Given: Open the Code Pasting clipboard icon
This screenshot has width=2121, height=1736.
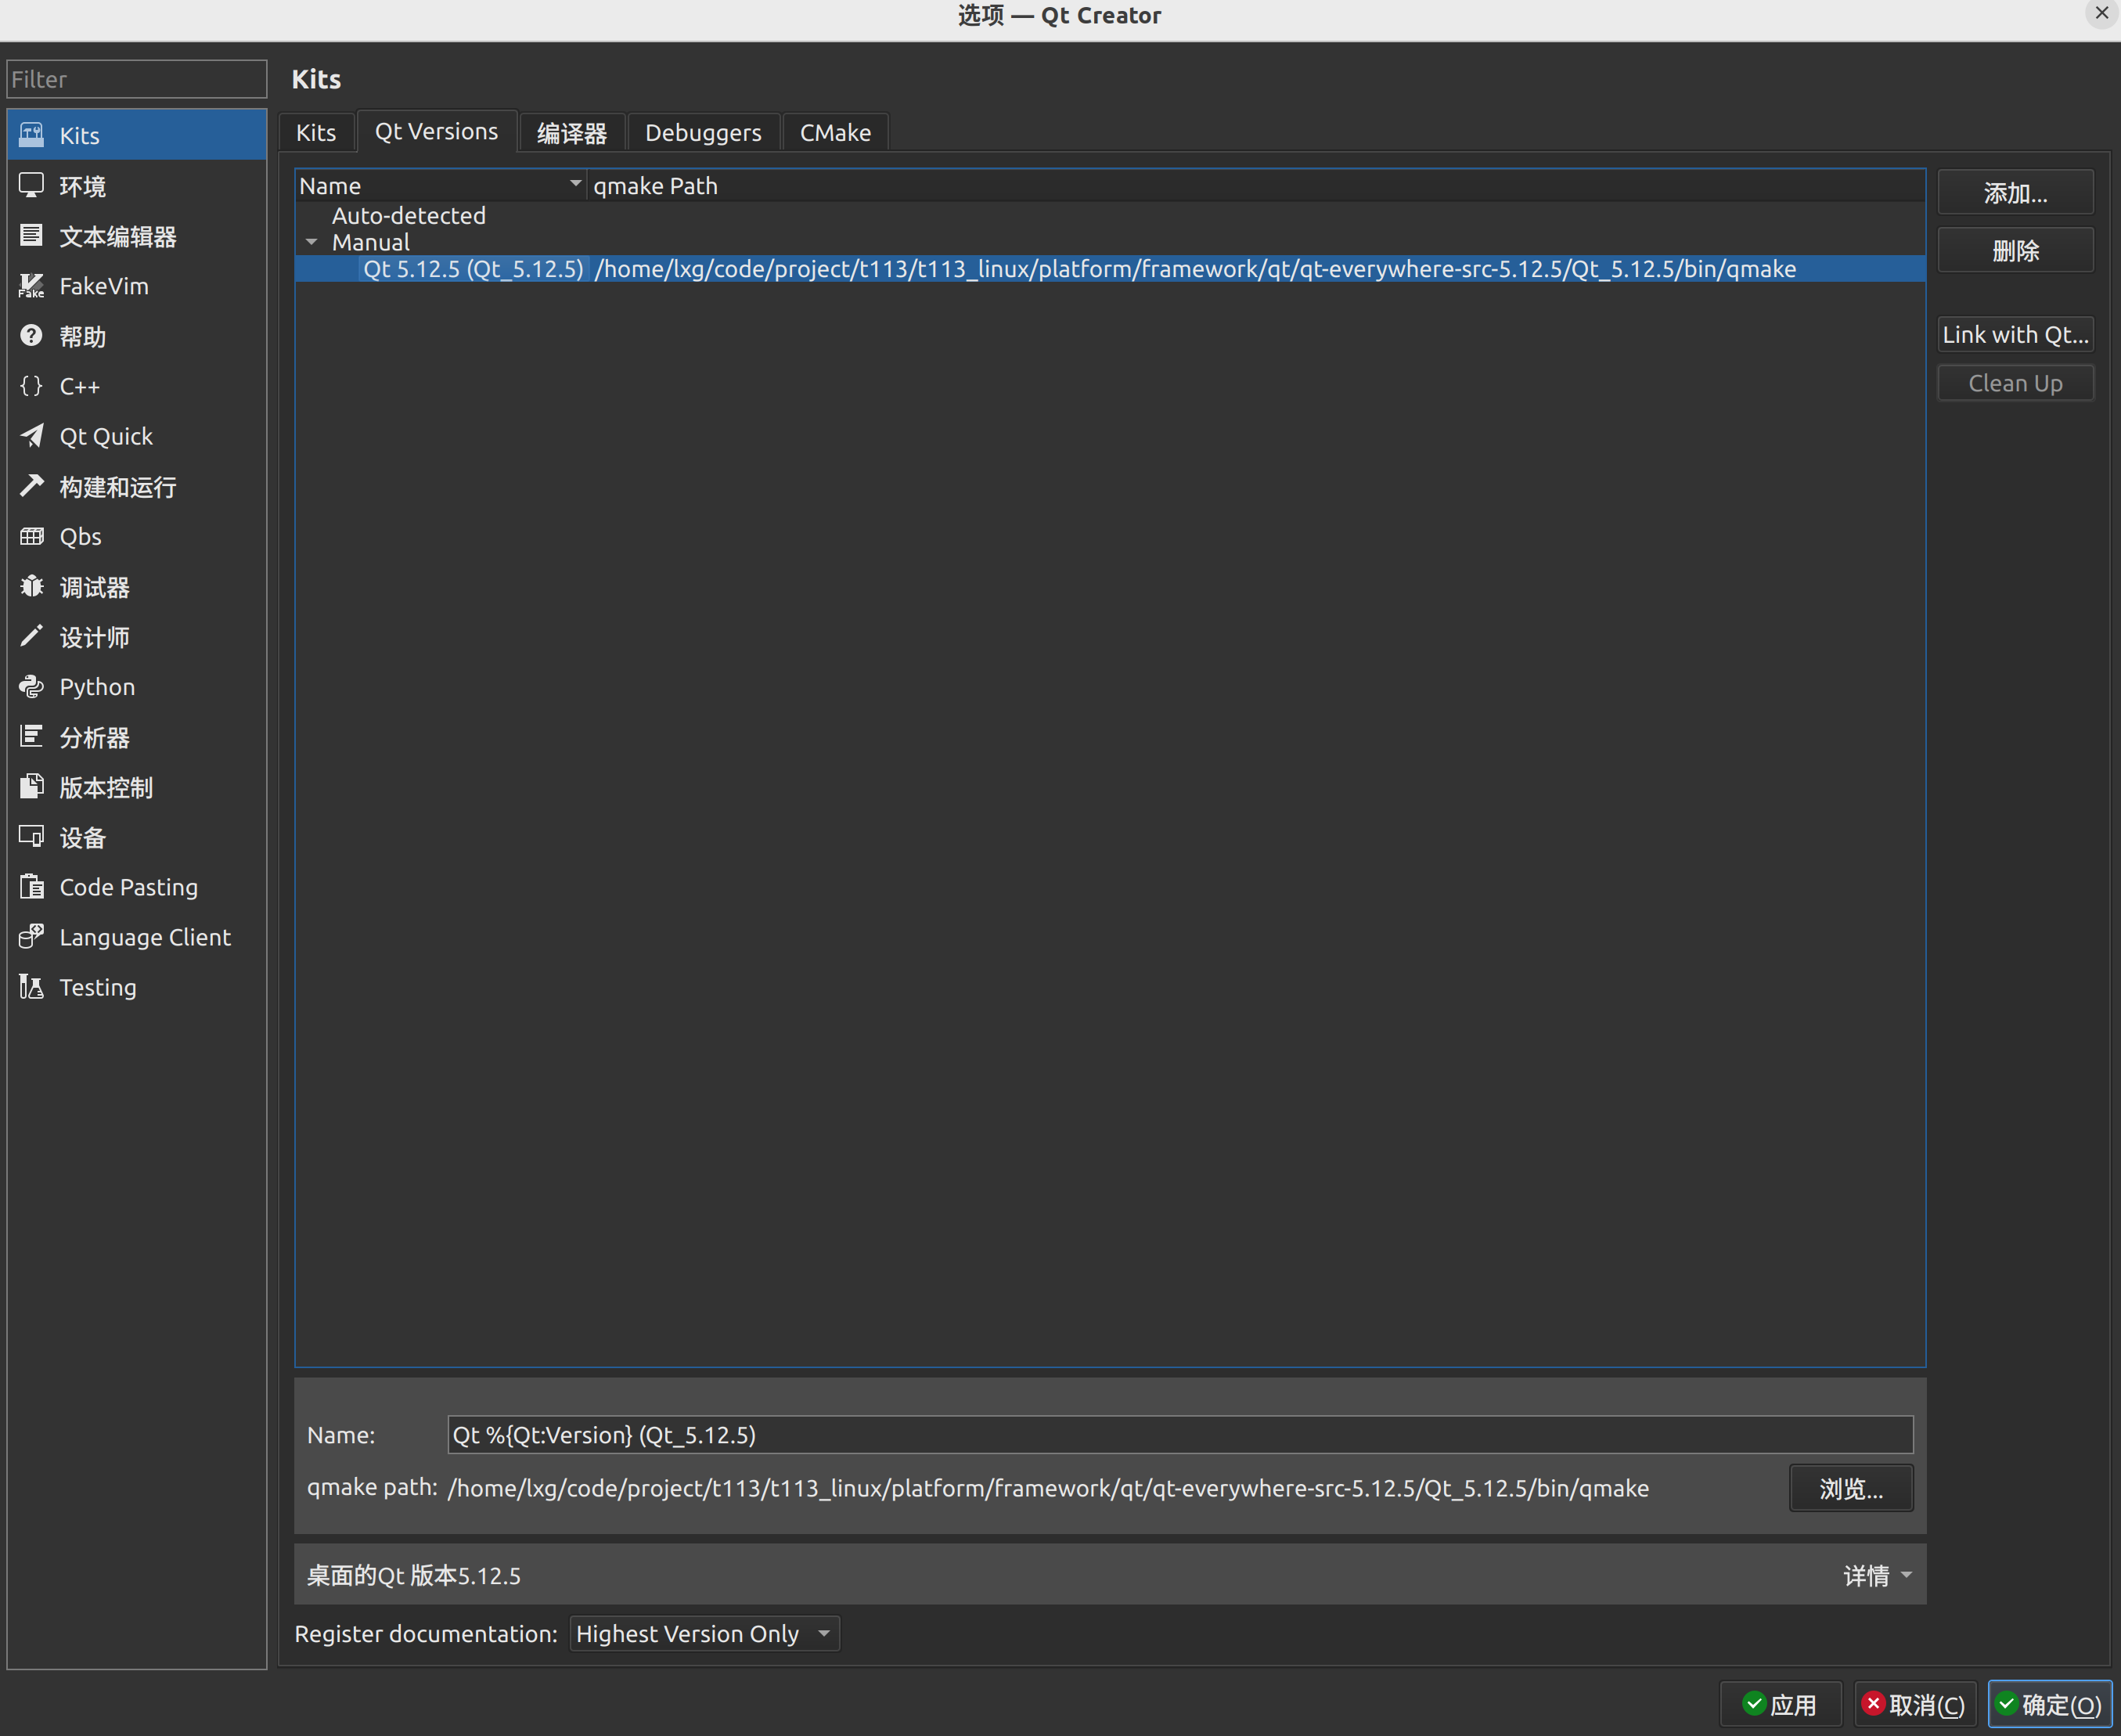Looking at the screenshot, I should [32, 887].
